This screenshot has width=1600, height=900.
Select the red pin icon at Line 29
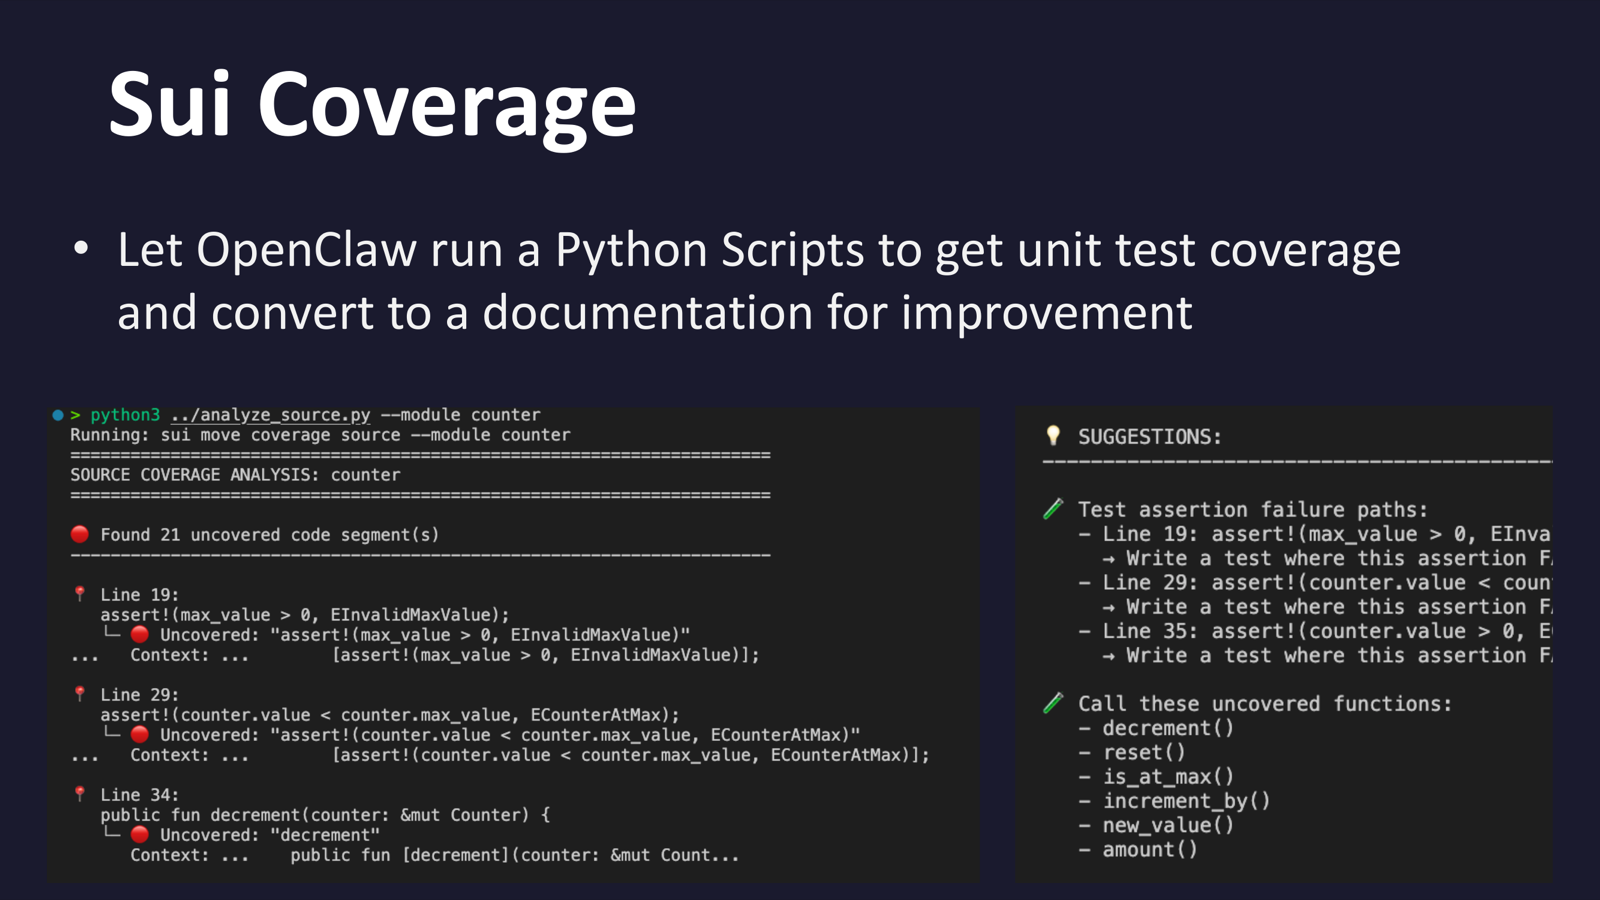tap(80, 694)
